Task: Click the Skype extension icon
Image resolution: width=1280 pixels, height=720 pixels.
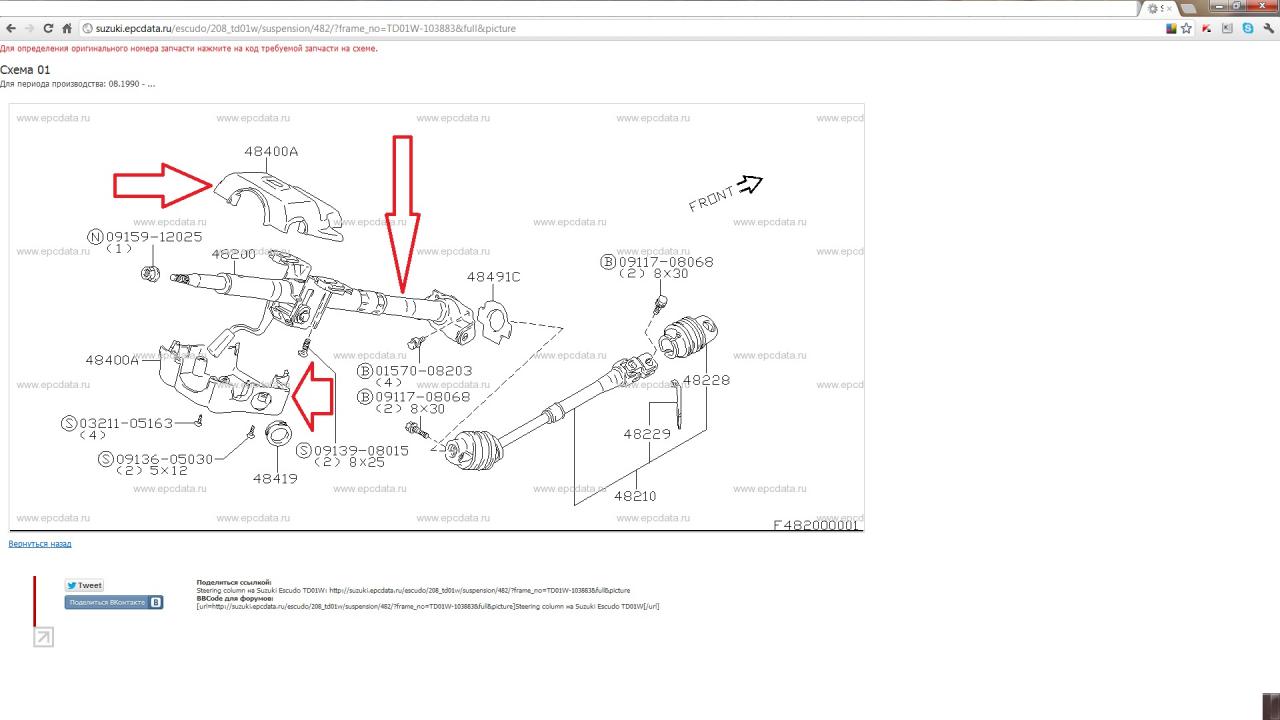Action: (x=1248, y=29)
